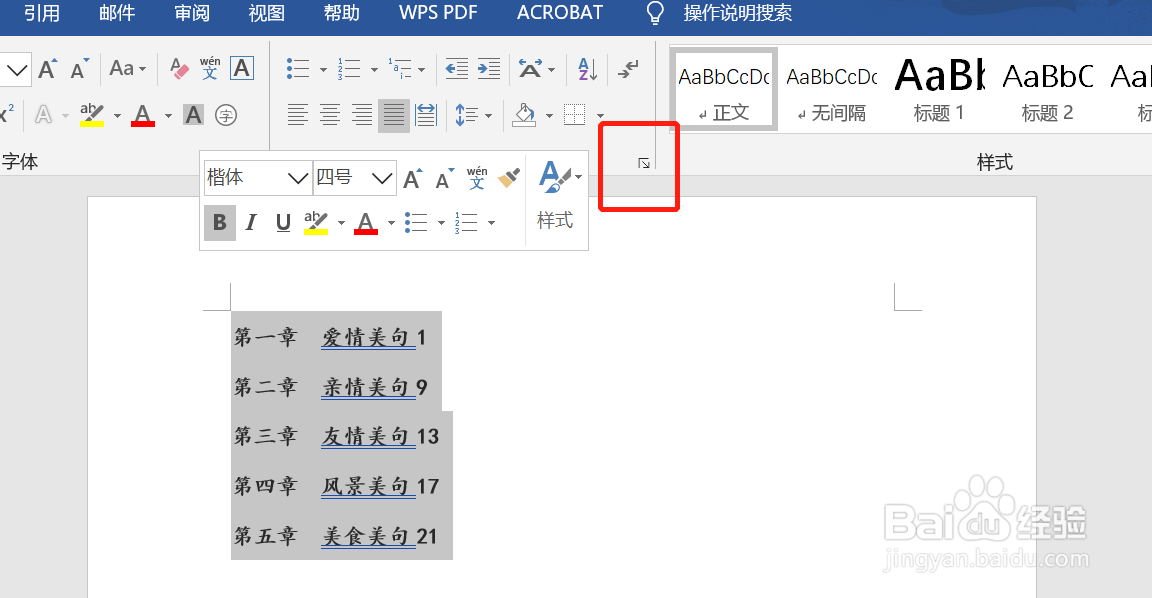Image resolution: width=1152 pixels, height=598 pixels.
Task: Click the Increase Indent icon
Action: tap(489, 68)
